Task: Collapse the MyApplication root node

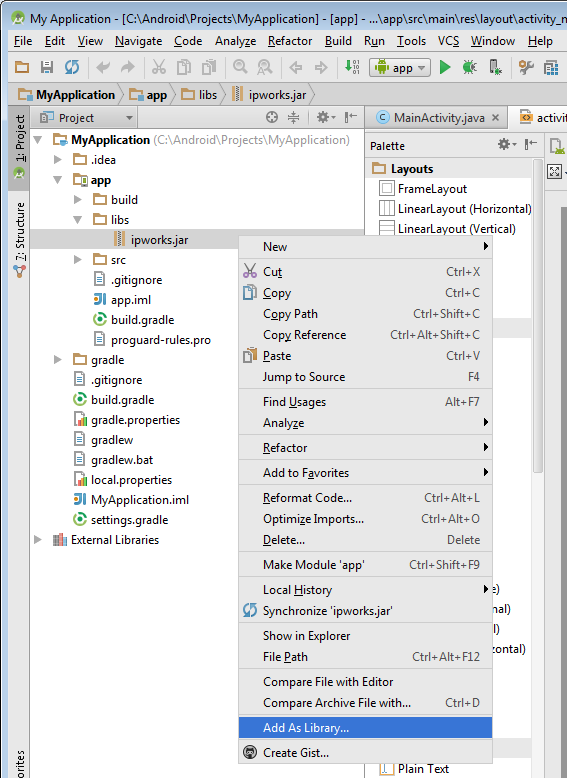Action: point(38,140)
